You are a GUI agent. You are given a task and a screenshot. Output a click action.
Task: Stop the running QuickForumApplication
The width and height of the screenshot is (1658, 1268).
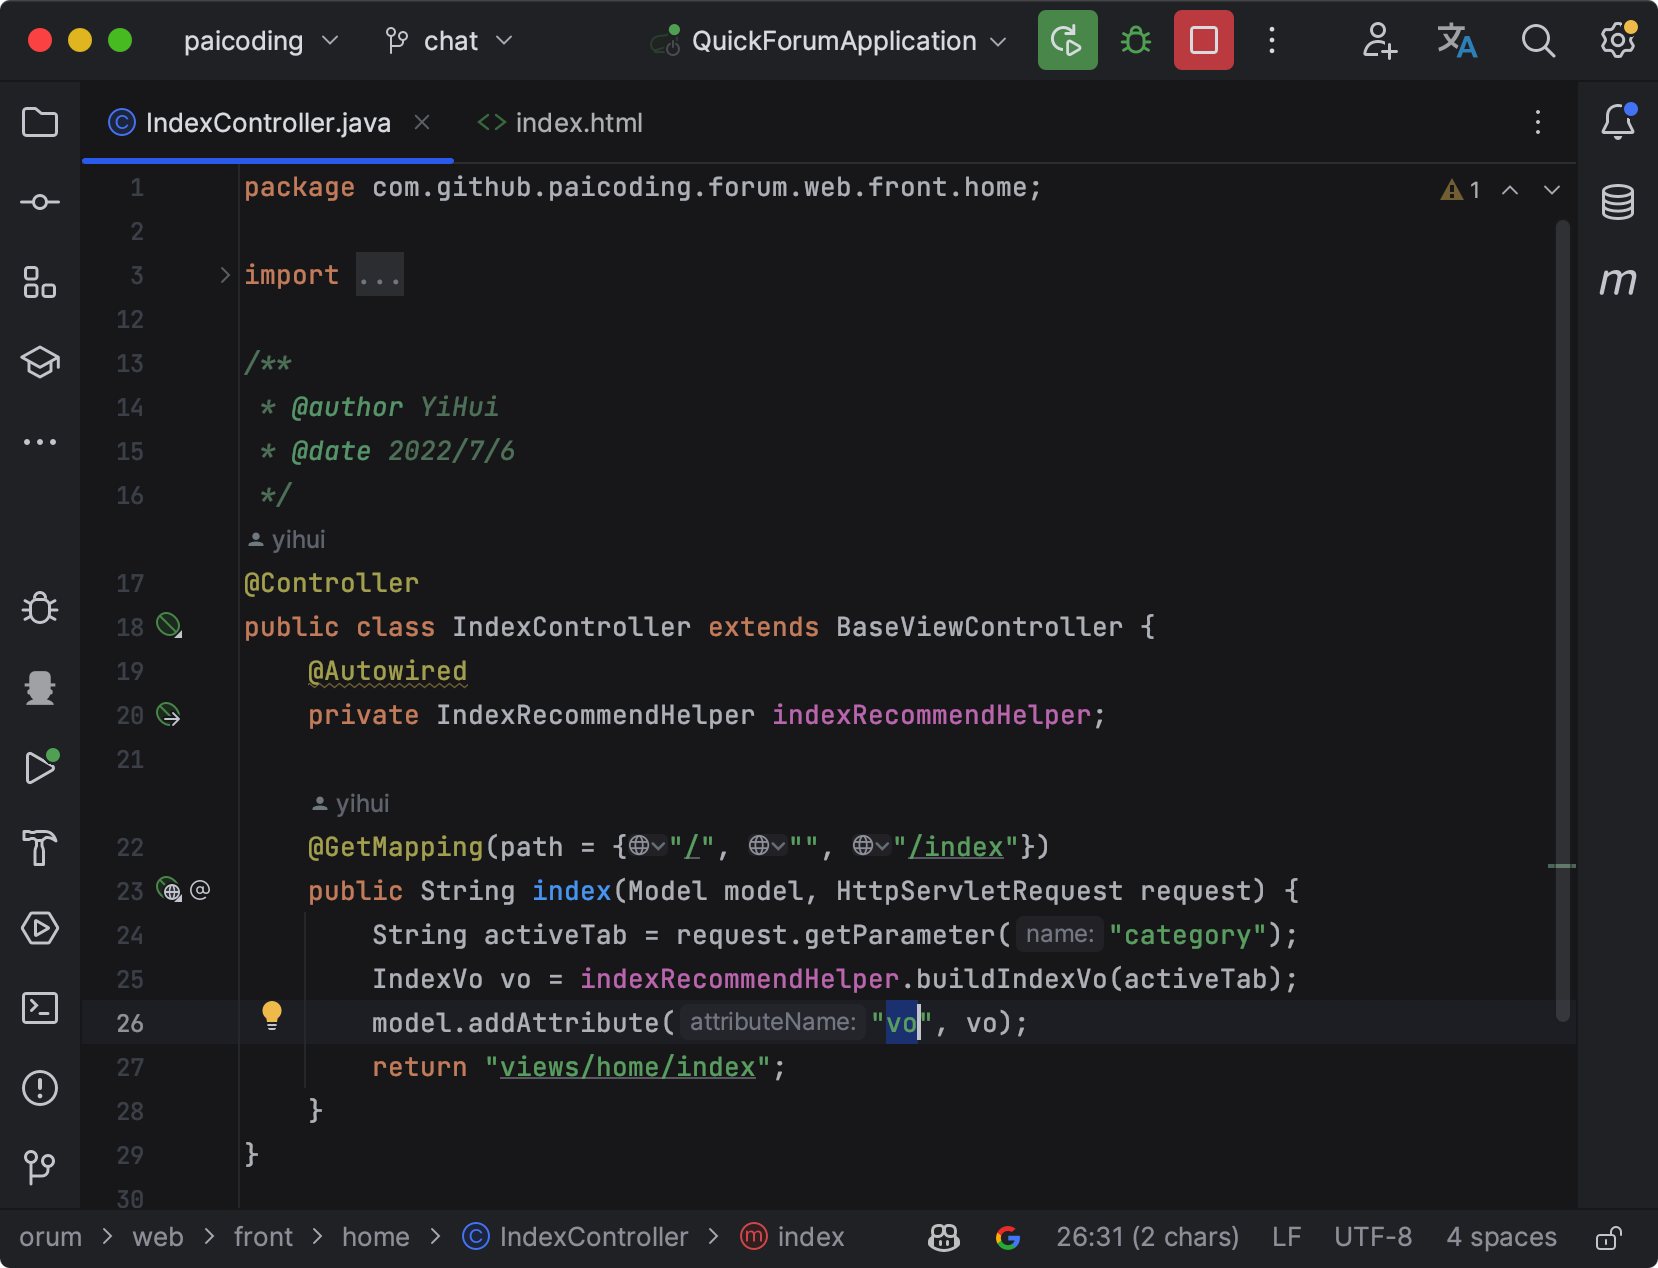pyautogui.click(x=1203, y=41)
